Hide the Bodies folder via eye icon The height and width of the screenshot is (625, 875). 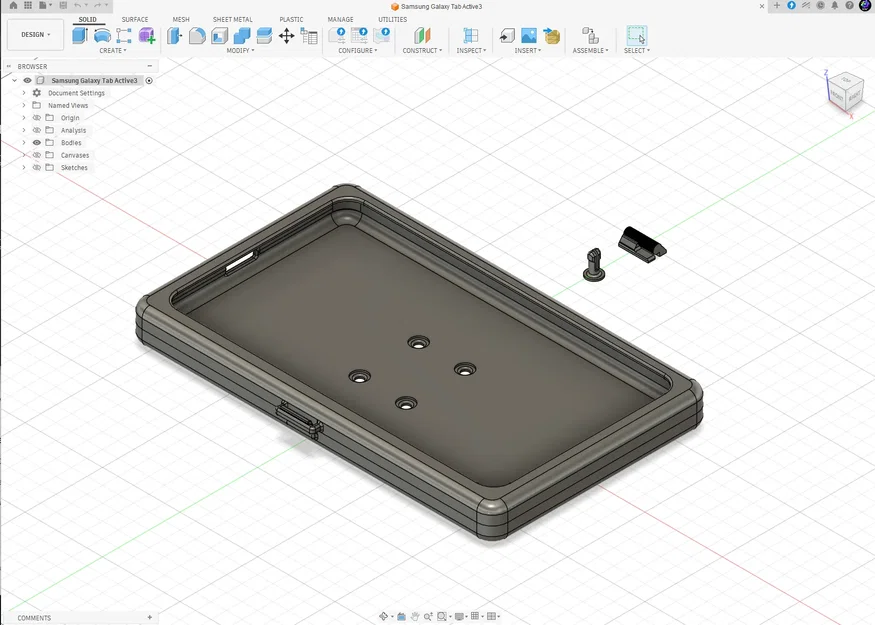click(x=37, y=142)
